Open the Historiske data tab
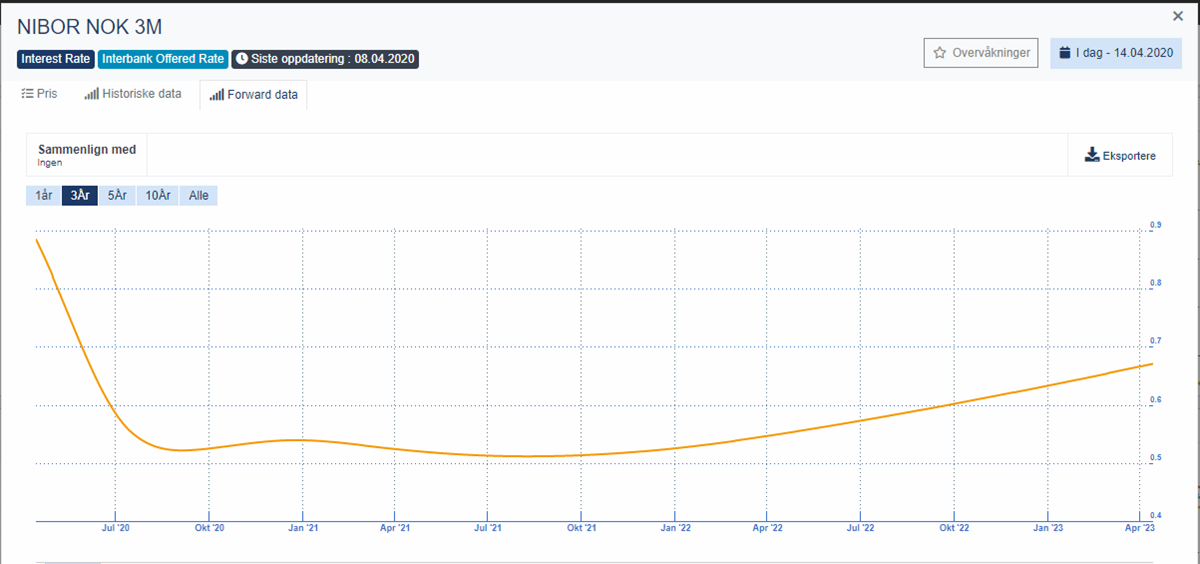This screenshot has height=564, width=1200. tap(133, 94)
